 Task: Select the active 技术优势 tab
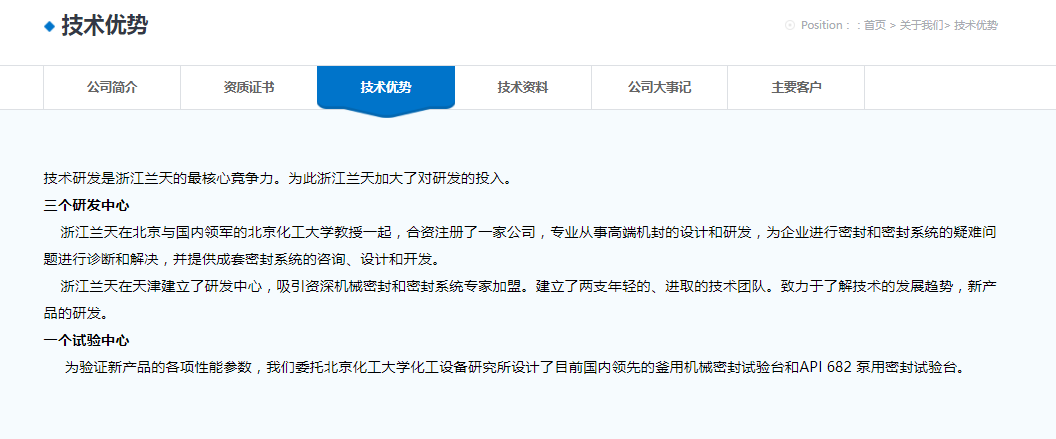[386, 88]
